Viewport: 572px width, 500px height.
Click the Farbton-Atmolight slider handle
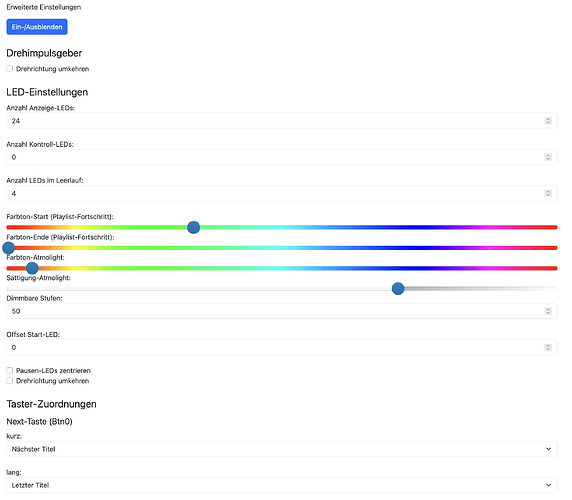coord(32,268)
